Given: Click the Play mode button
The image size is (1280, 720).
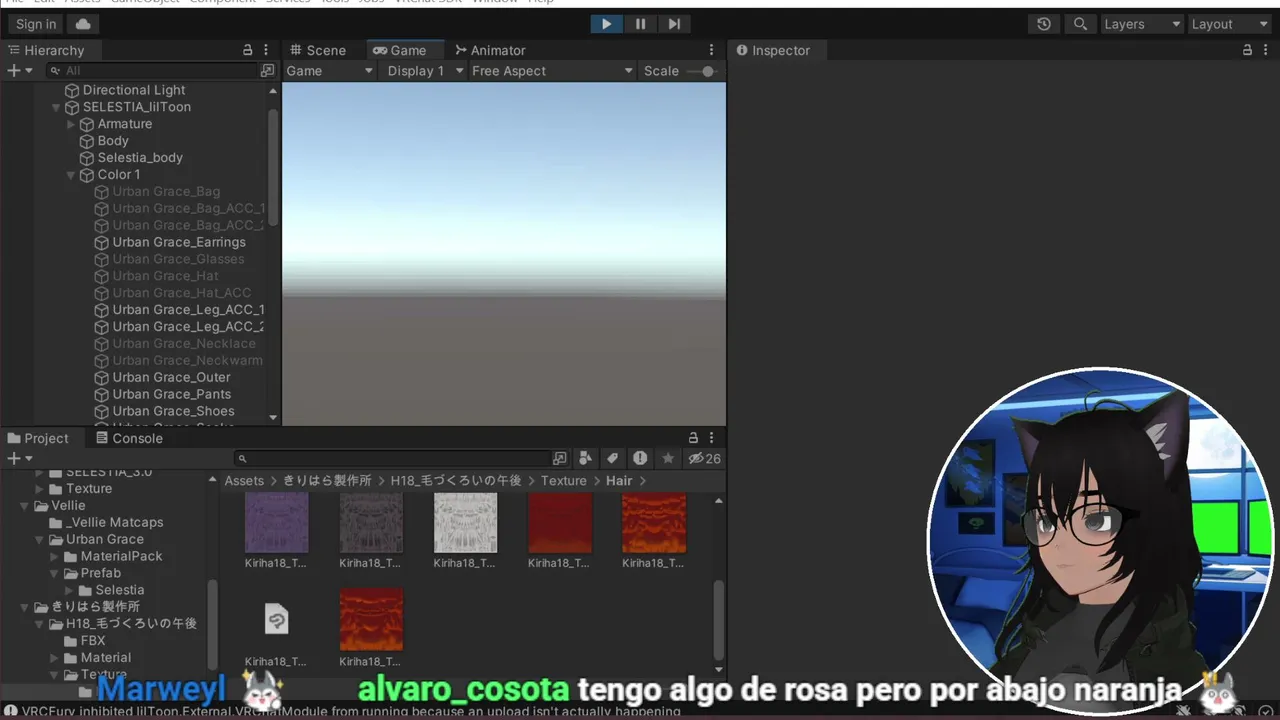Looking at the screenshot, I should pos(606,24).
